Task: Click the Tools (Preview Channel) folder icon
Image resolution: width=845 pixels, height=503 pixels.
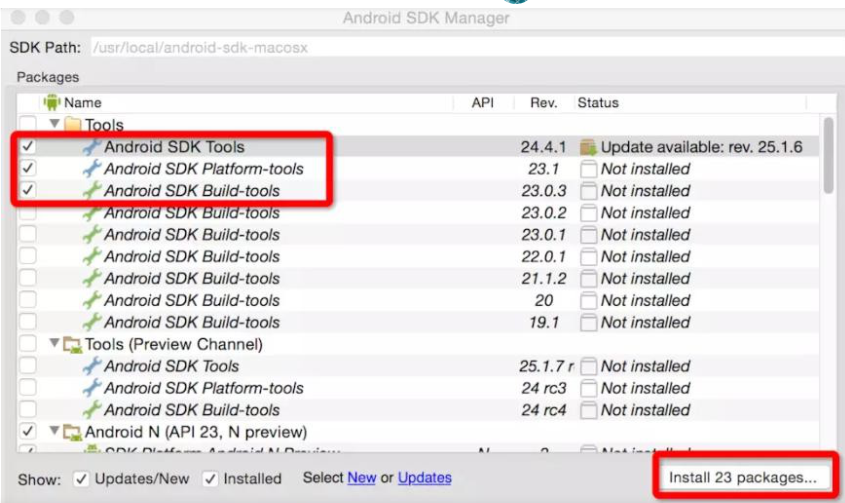Action: (x=73, y=344)
